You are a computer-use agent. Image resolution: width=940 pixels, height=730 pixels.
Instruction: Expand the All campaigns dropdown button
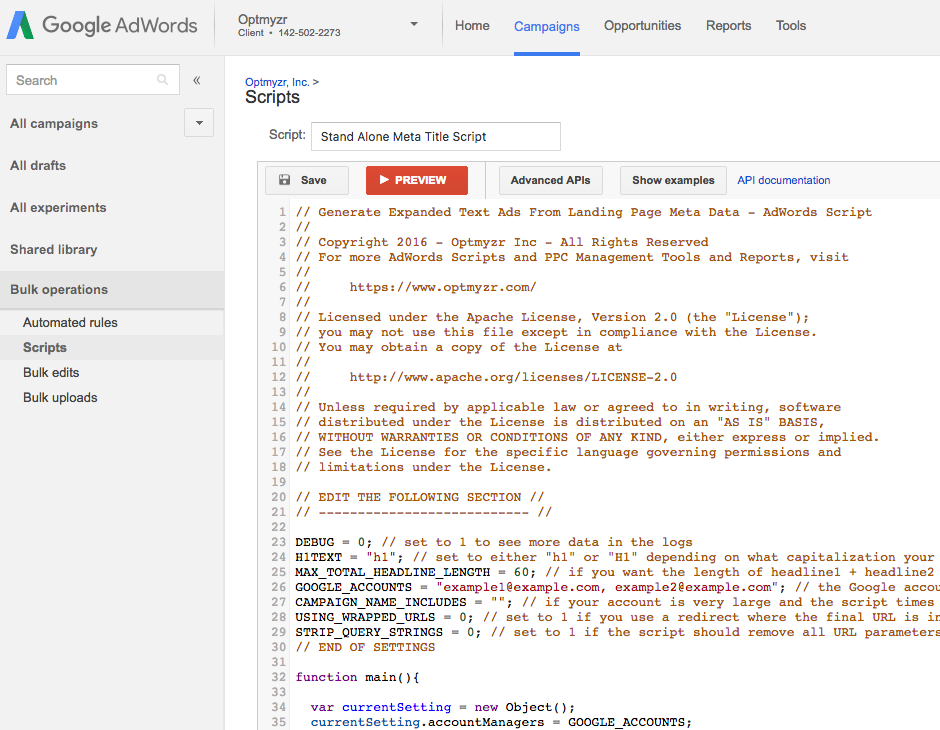point(199,123)
